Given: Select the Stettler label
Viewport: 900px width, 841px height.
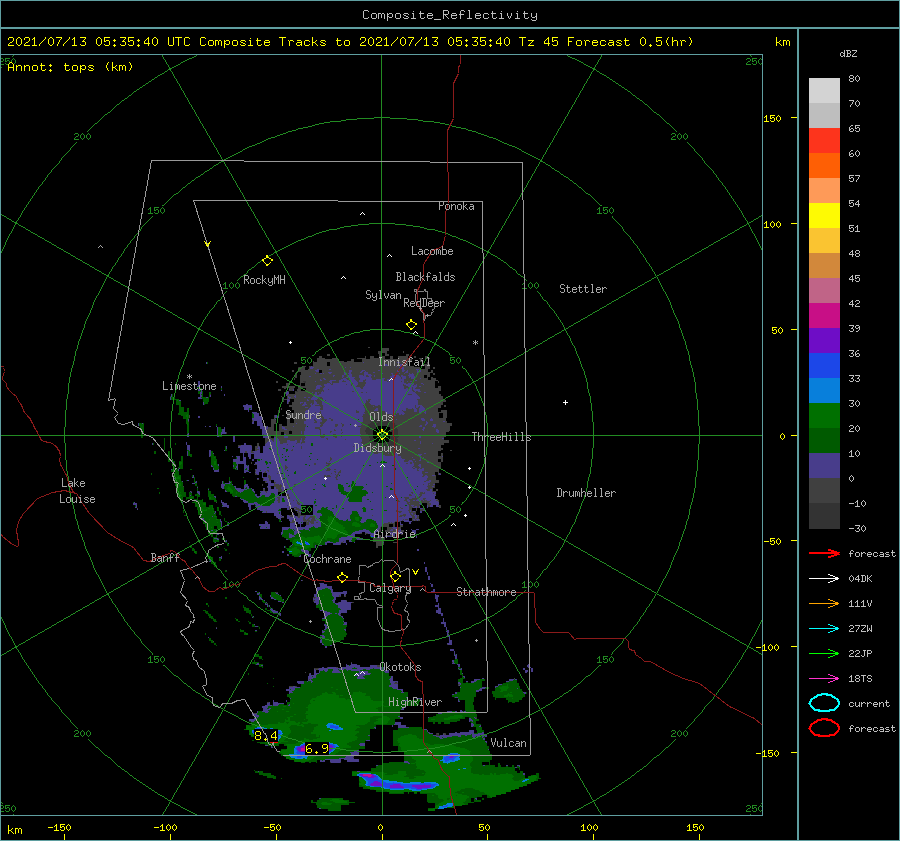Looking at the screenshot, I should 583,289.
